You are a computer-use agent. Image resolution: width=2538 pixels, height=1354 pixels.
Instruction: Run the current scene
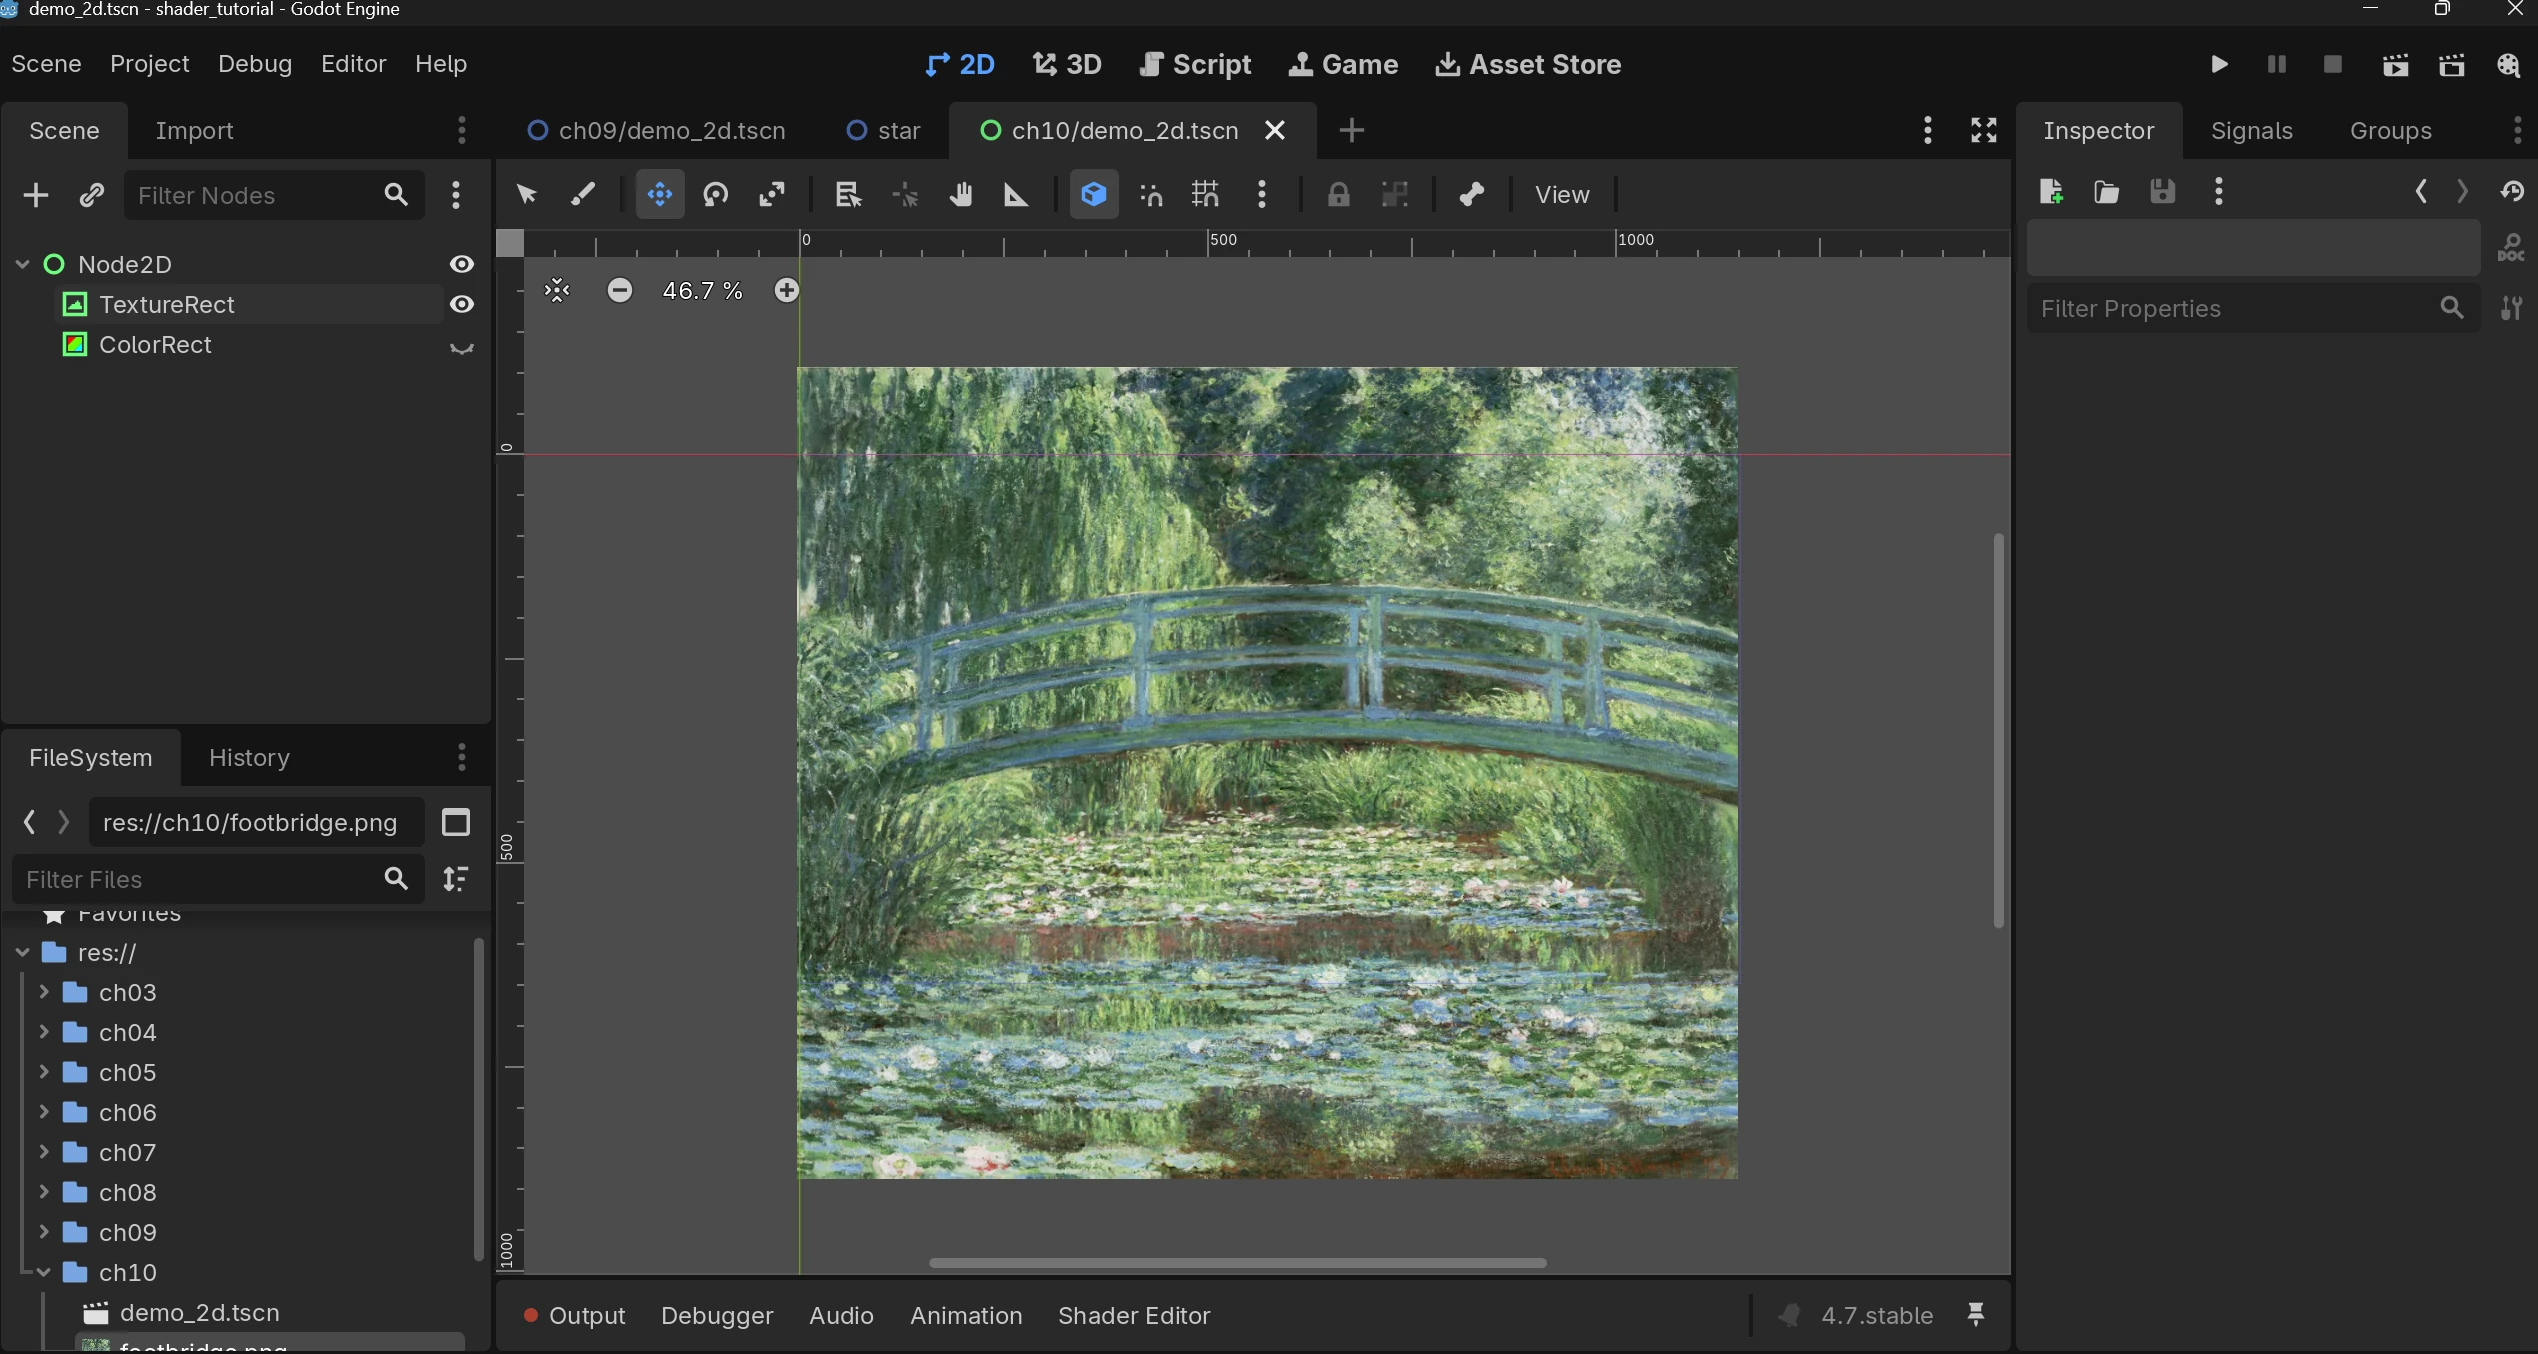(x=2395, y=65)
